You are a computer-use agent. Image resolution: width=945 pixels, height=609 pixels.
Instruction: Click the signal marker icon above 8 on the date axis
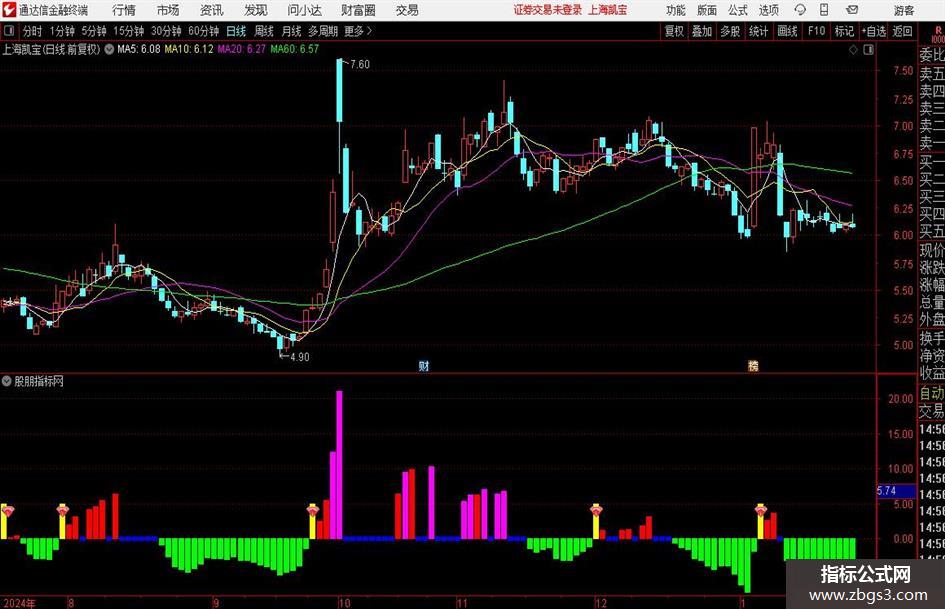pos(63,511)
